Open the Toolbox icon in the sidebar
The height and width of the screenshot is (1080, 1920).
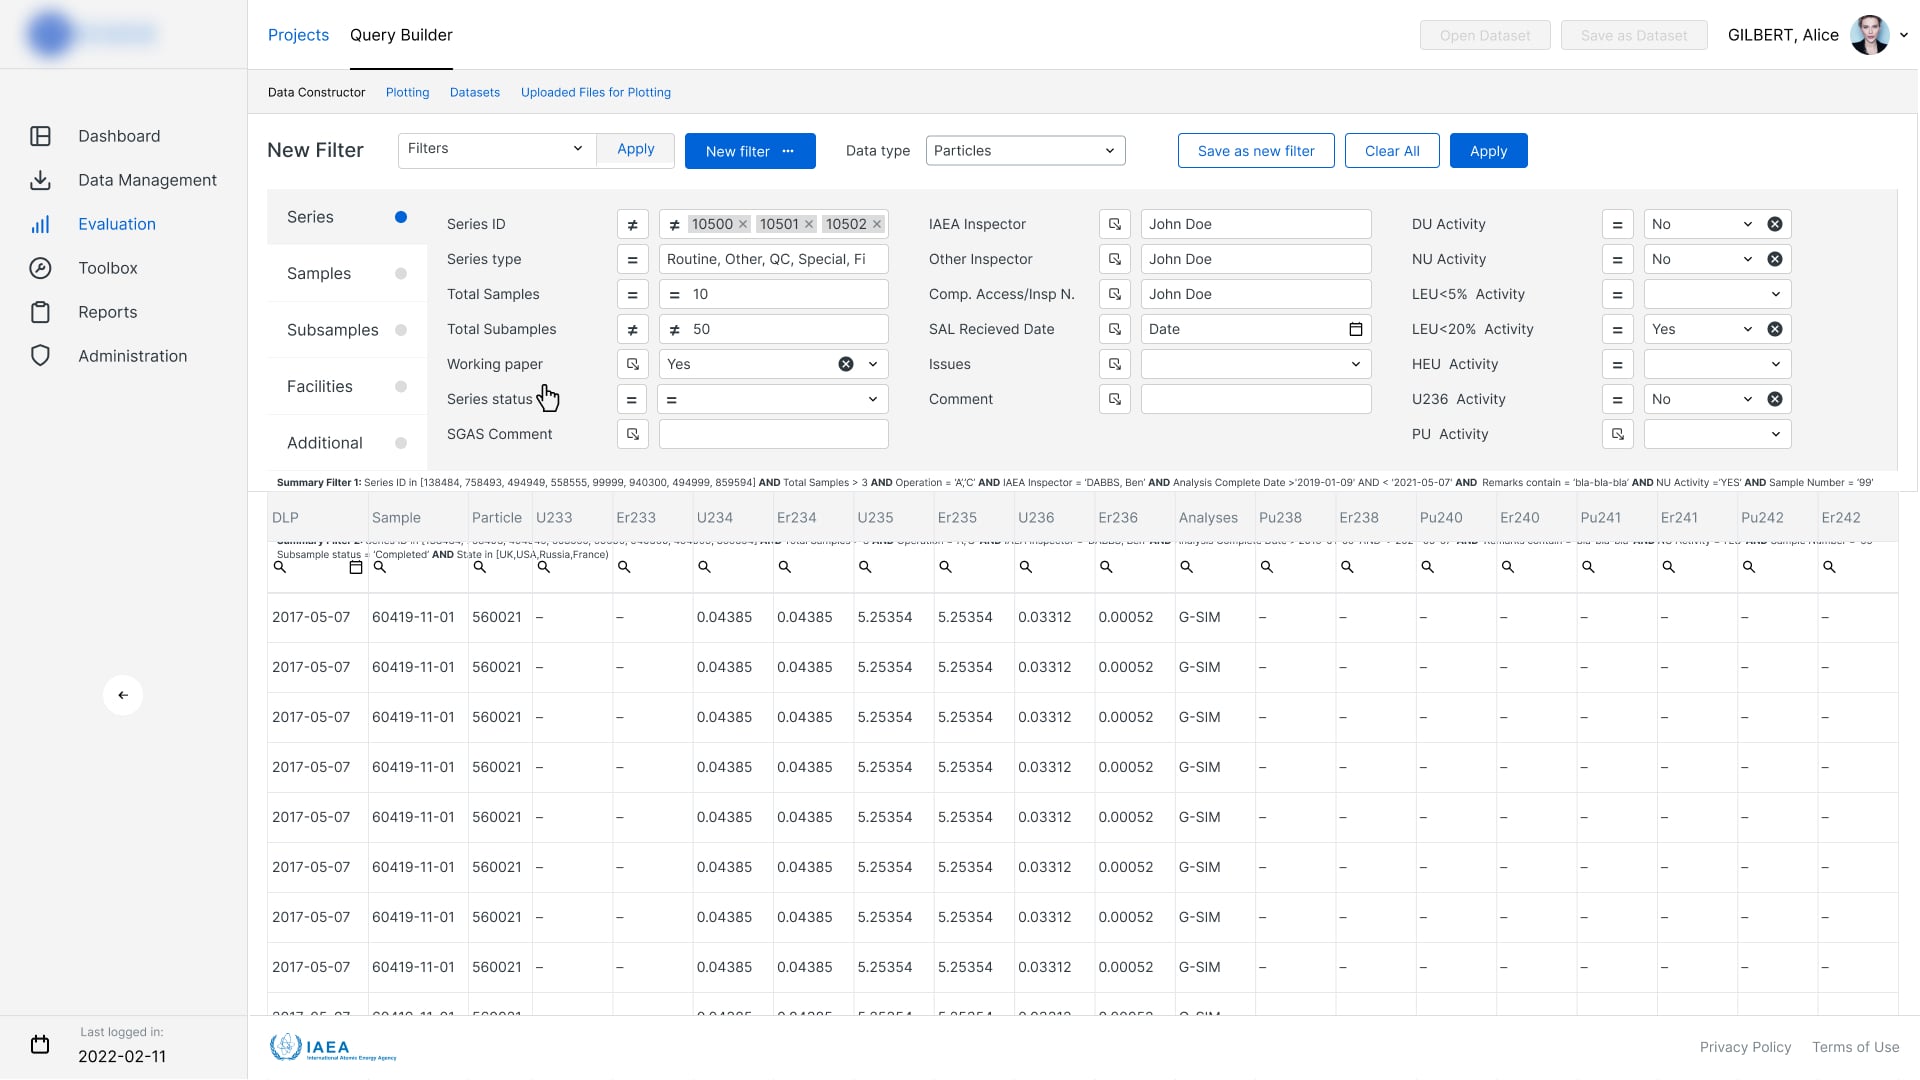40,268
